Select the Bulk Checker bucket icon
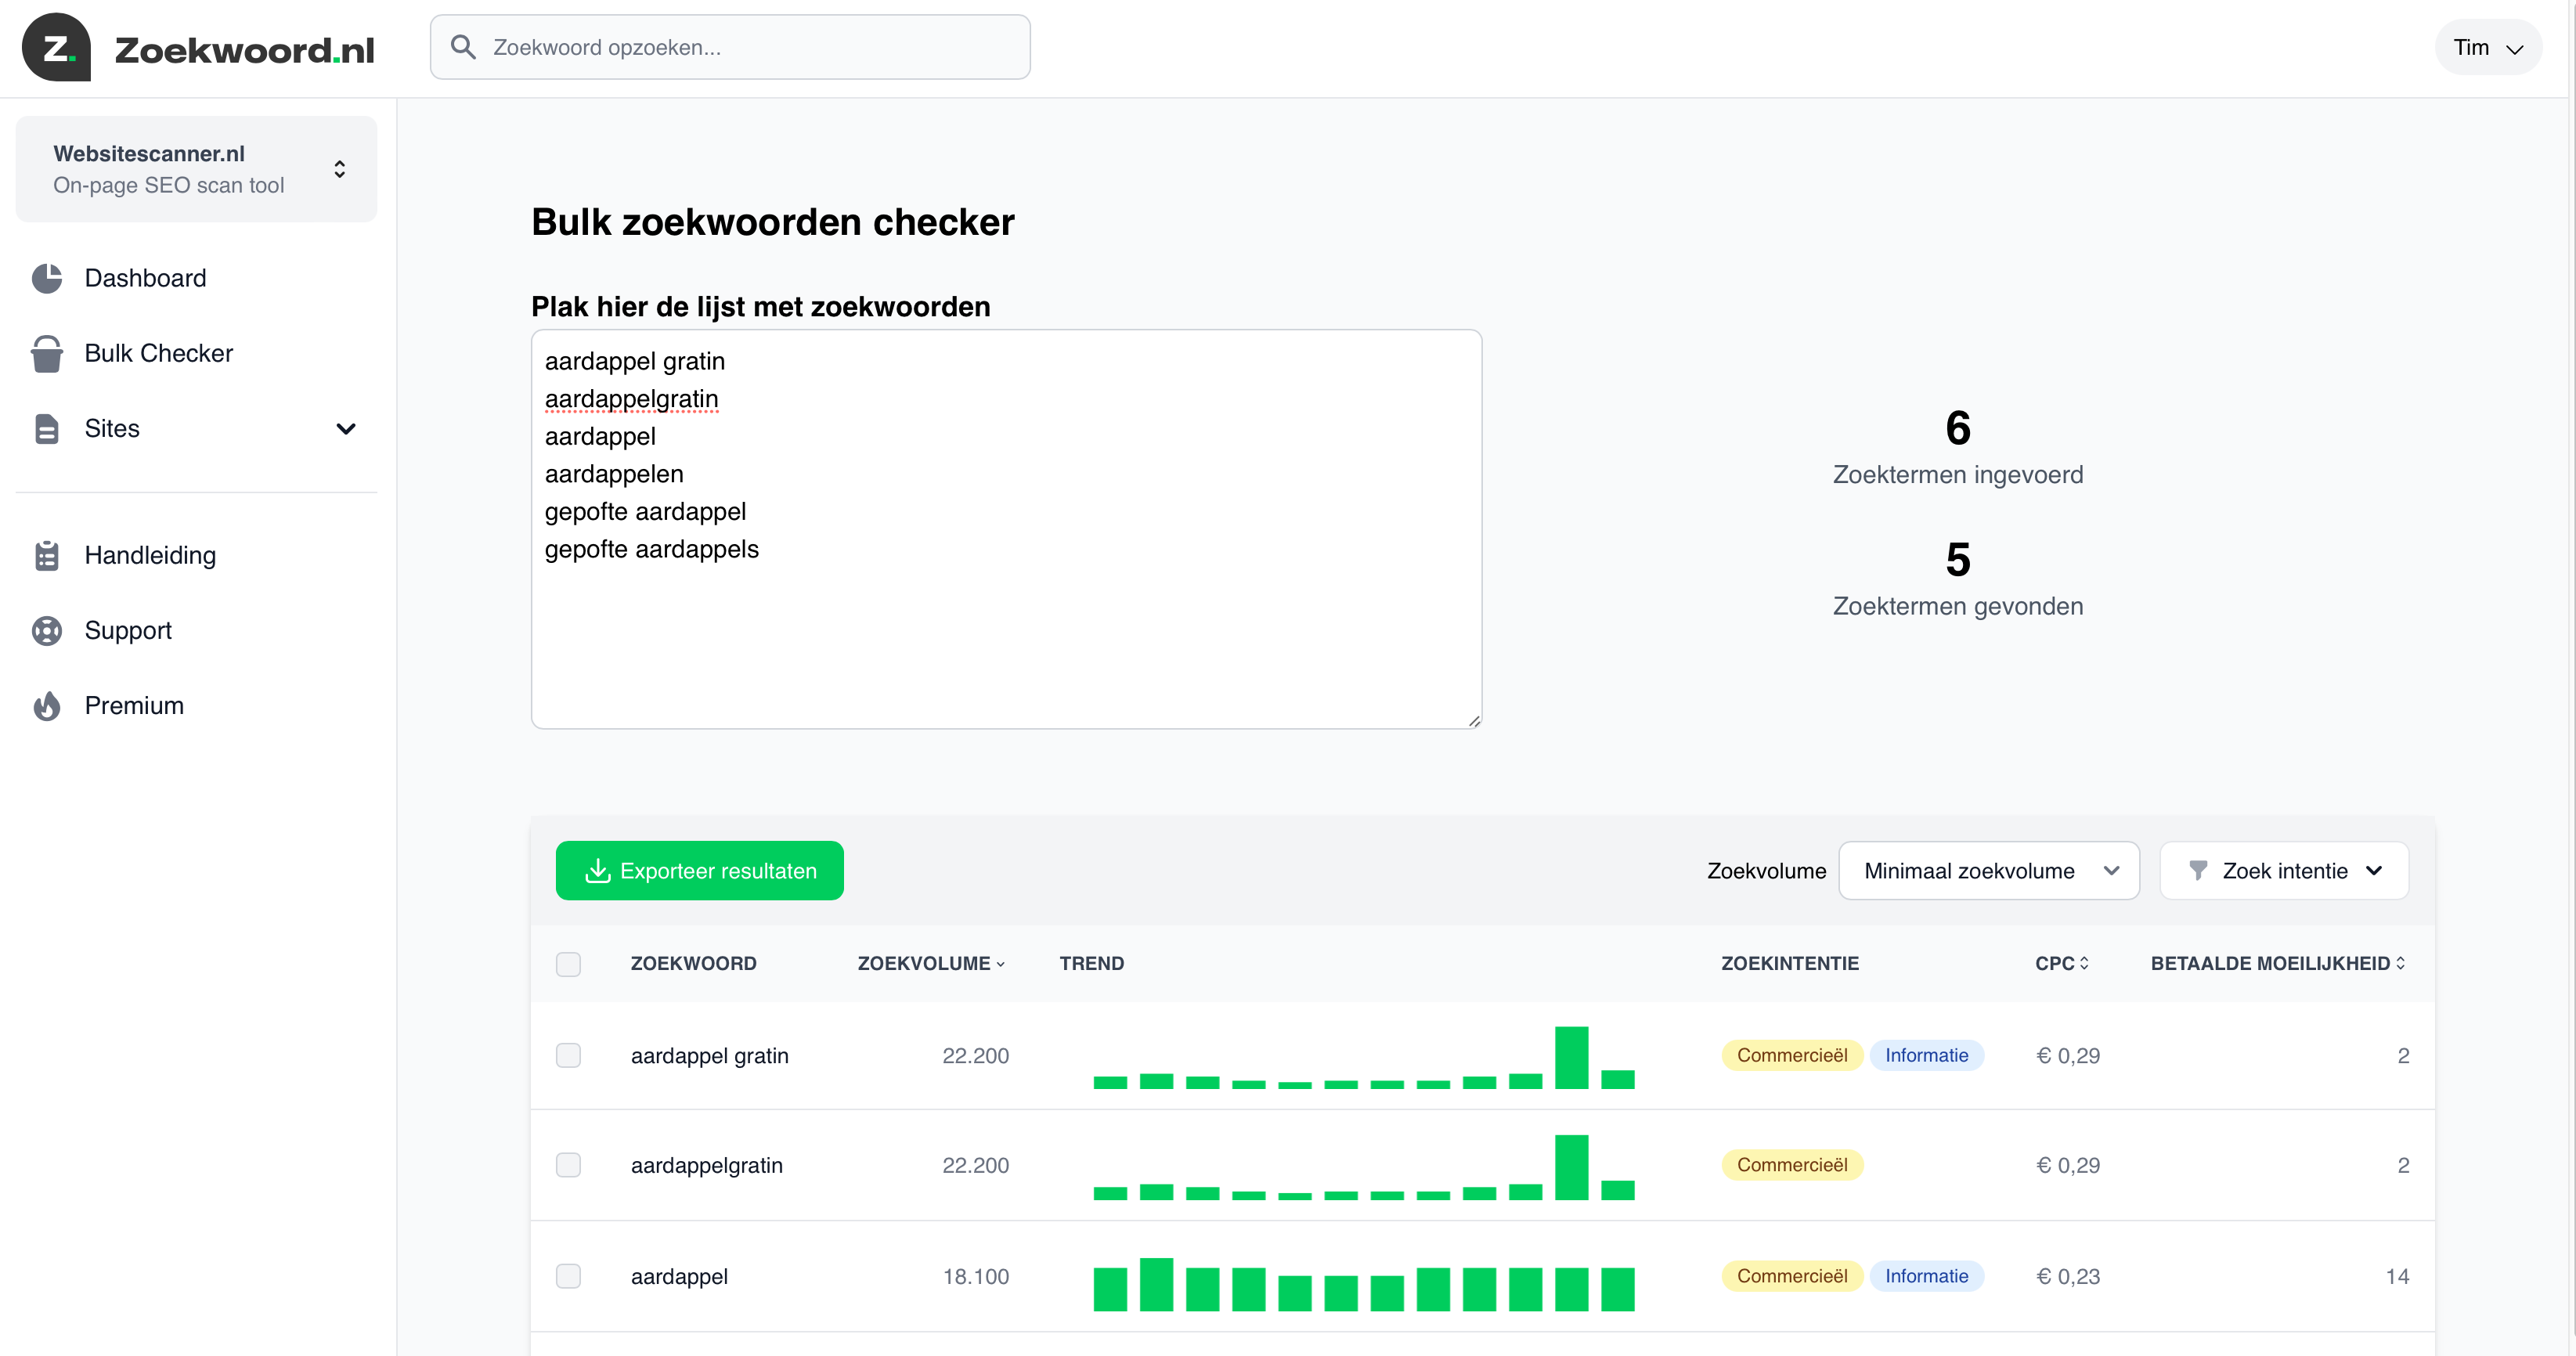Viewport: 2576px width, 1356px height. click(x=47, y=353)
